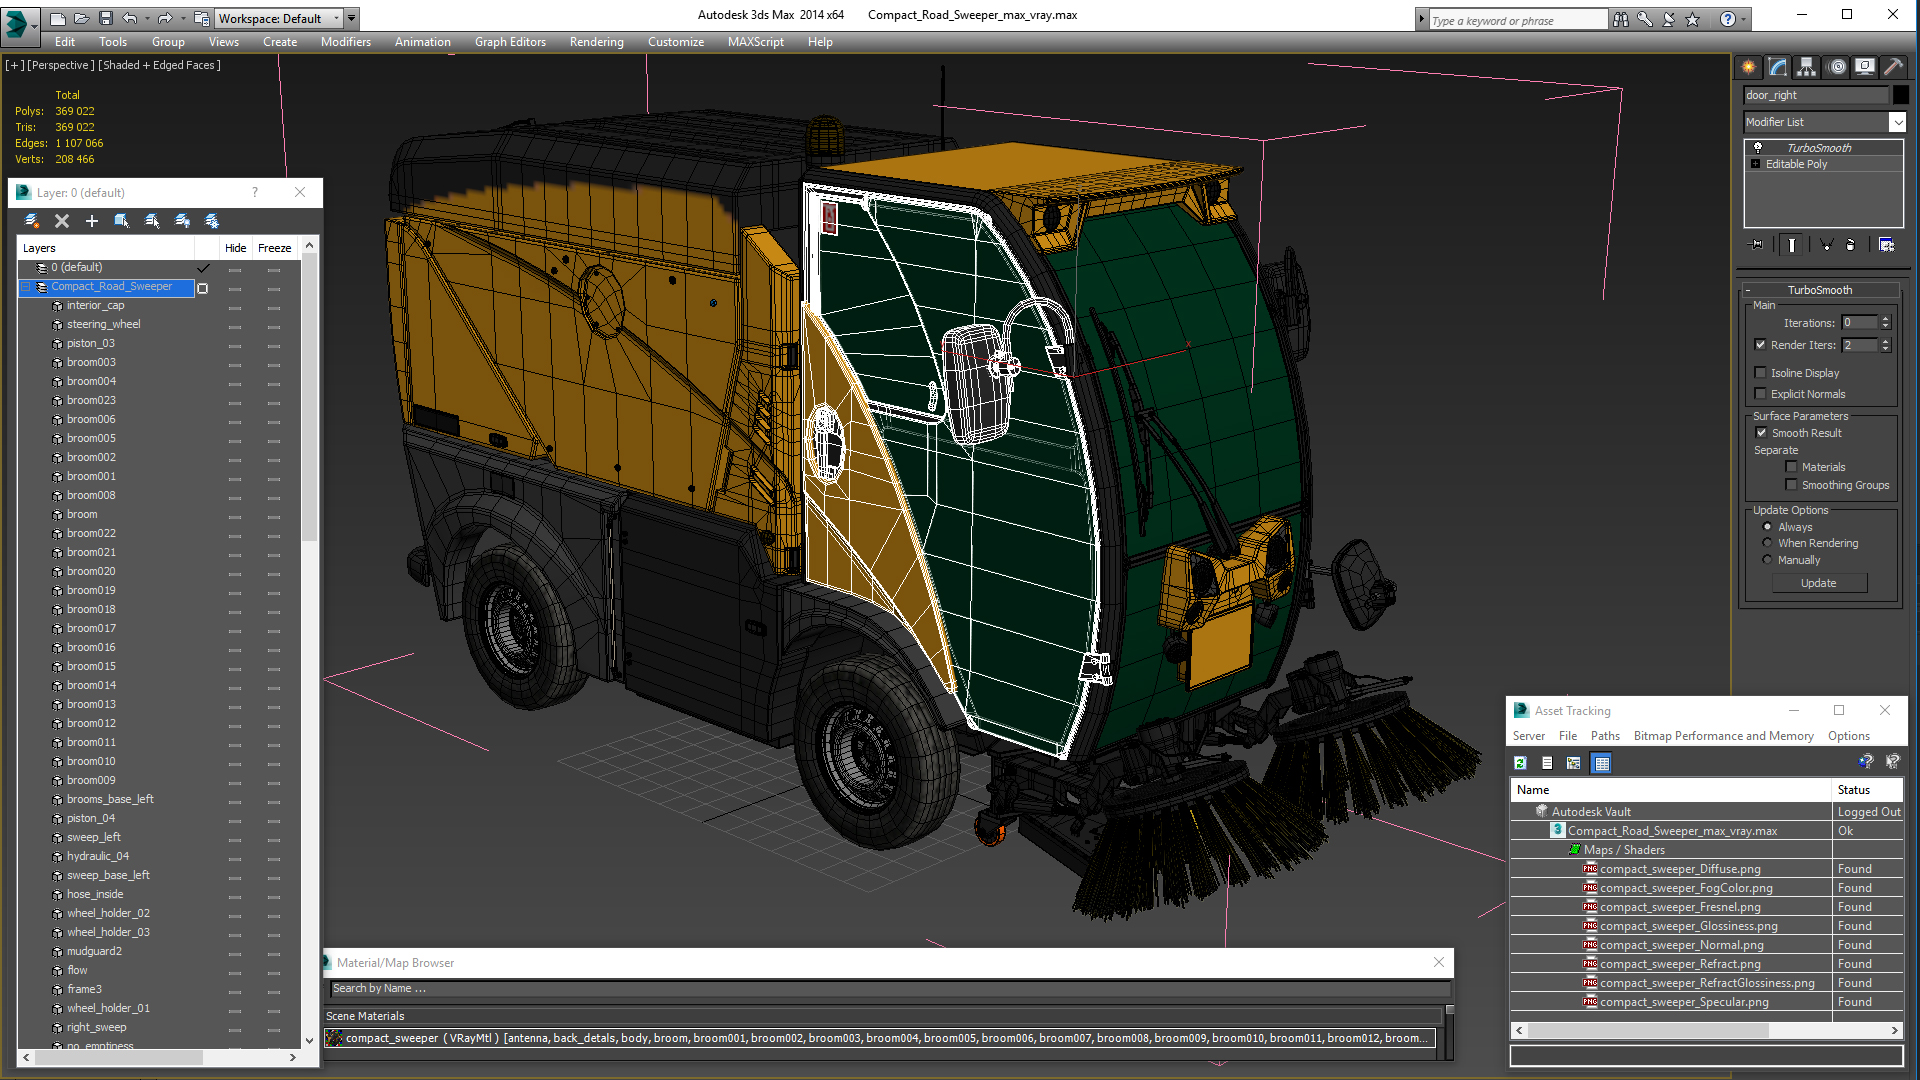Click Configure Modifier Sets icon
The width and height of the screenshot is (1920, 1080).
[x=1887, y=245]
